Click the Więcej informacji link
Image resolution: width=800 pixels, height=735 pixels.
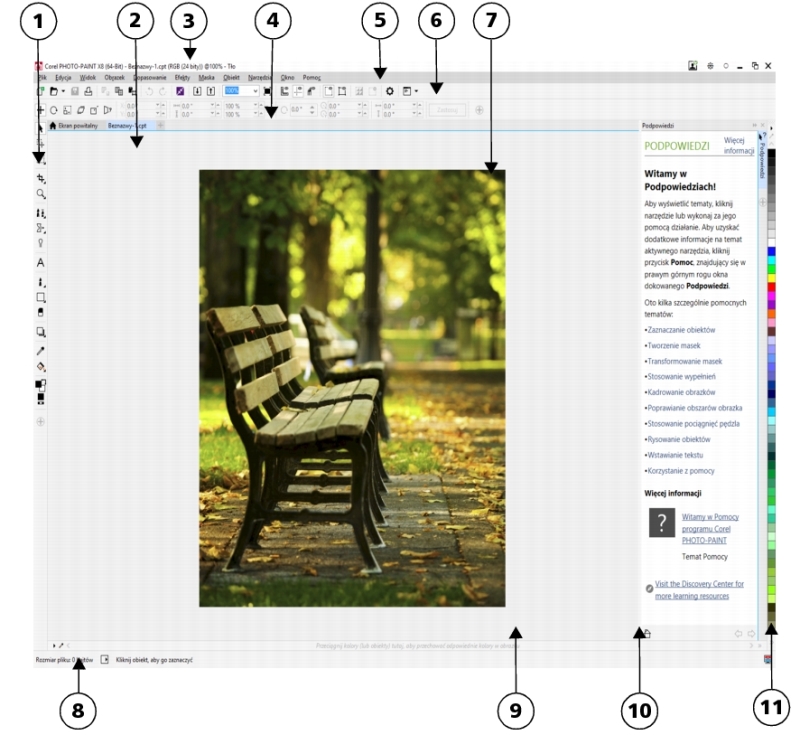pyautogui.click(x=737, y=146)
